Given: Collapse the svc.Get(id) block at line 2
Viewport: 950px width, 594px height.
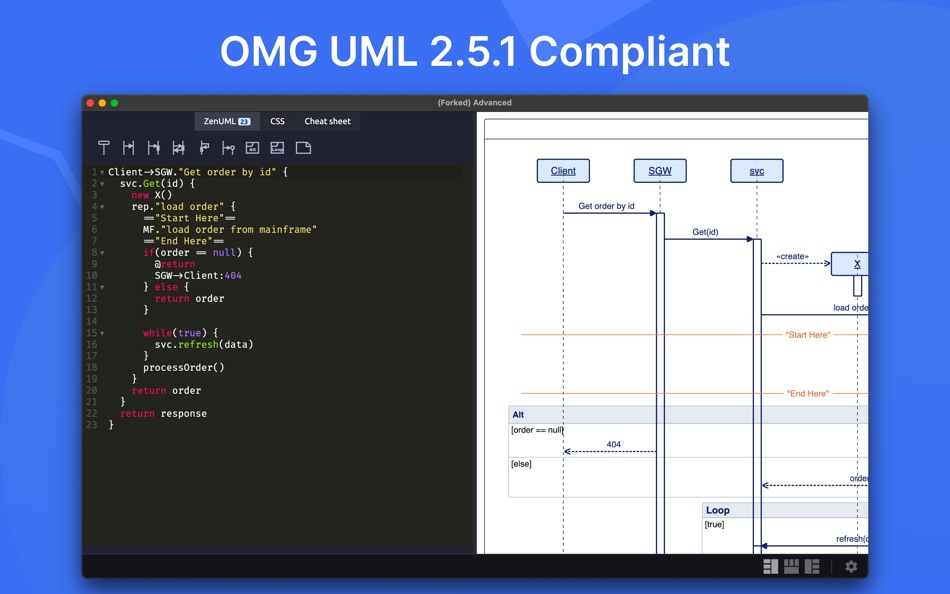Looking at the screenshot, I should (102, 184).
